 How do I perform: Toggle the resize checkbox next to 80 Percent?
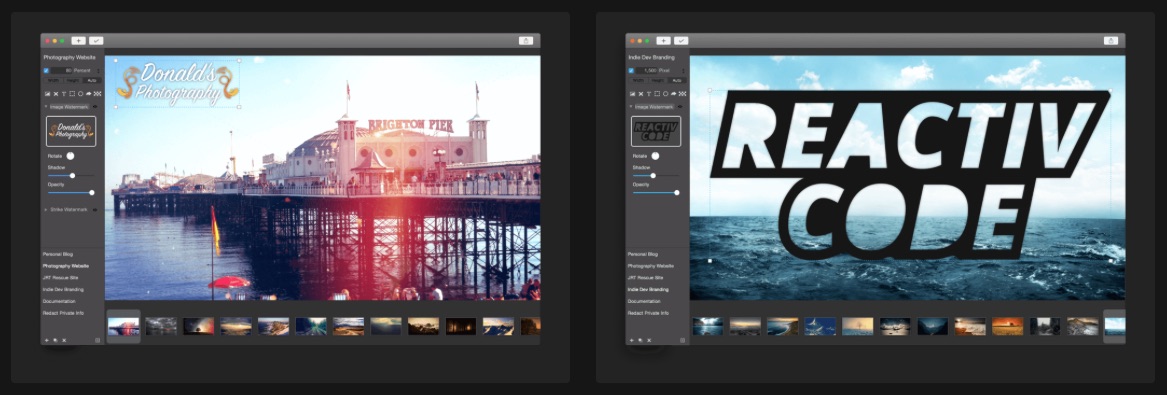[46, 71]
